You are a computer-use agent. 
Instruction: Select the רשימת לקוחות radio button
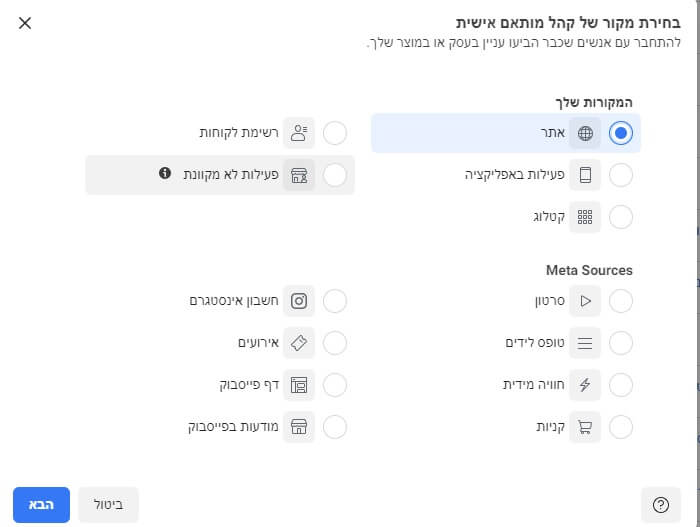pyautogui.click(x=335, y=132)
